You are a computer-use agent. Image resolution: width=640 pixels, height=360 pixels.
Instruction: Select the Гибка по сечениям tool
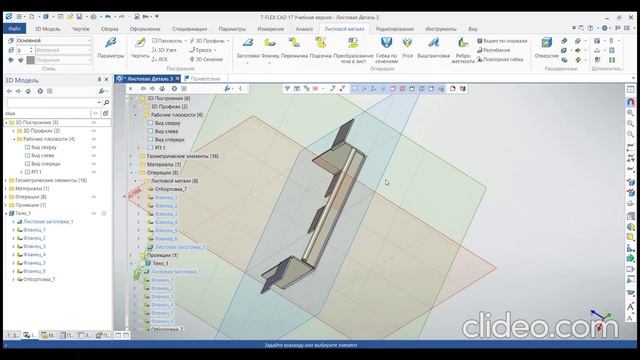(x=387, y=50)
